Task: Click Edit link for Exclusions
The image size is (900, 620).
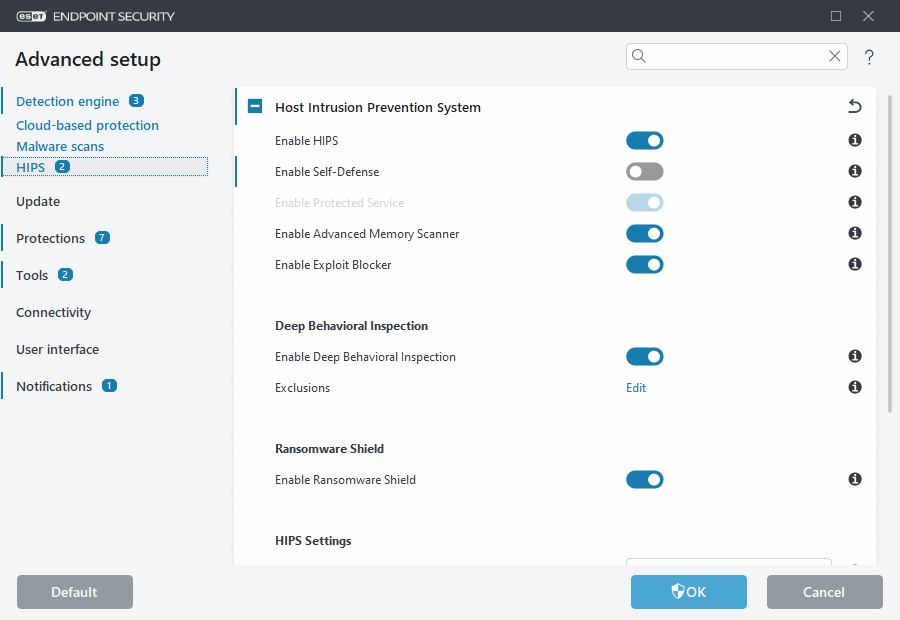Action: [636, 388]
